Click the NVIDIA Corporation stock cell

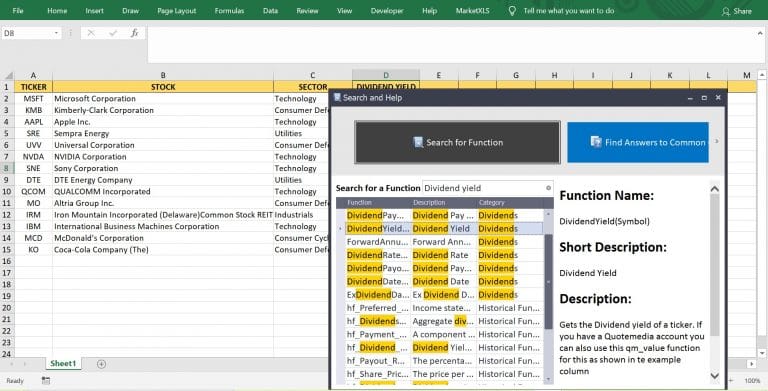163,157
